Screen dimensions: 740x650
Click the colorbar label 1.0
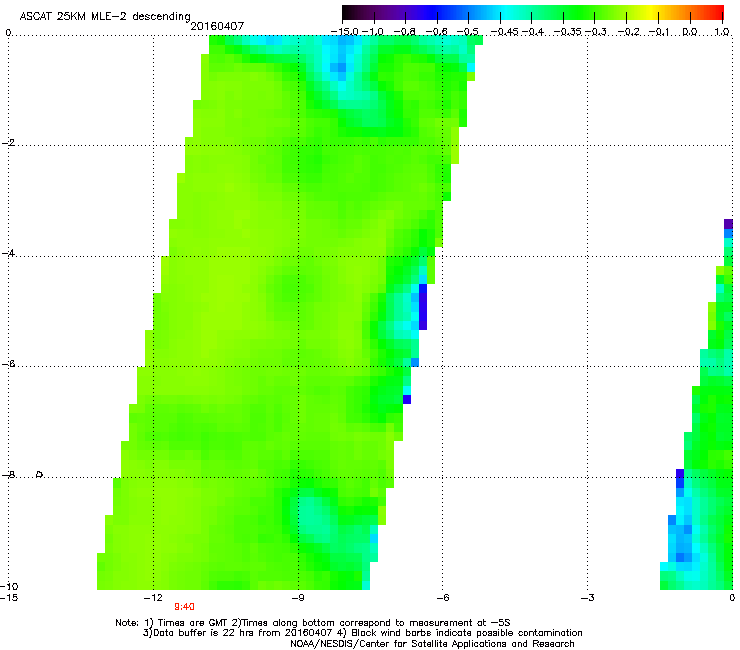point(722,32)
